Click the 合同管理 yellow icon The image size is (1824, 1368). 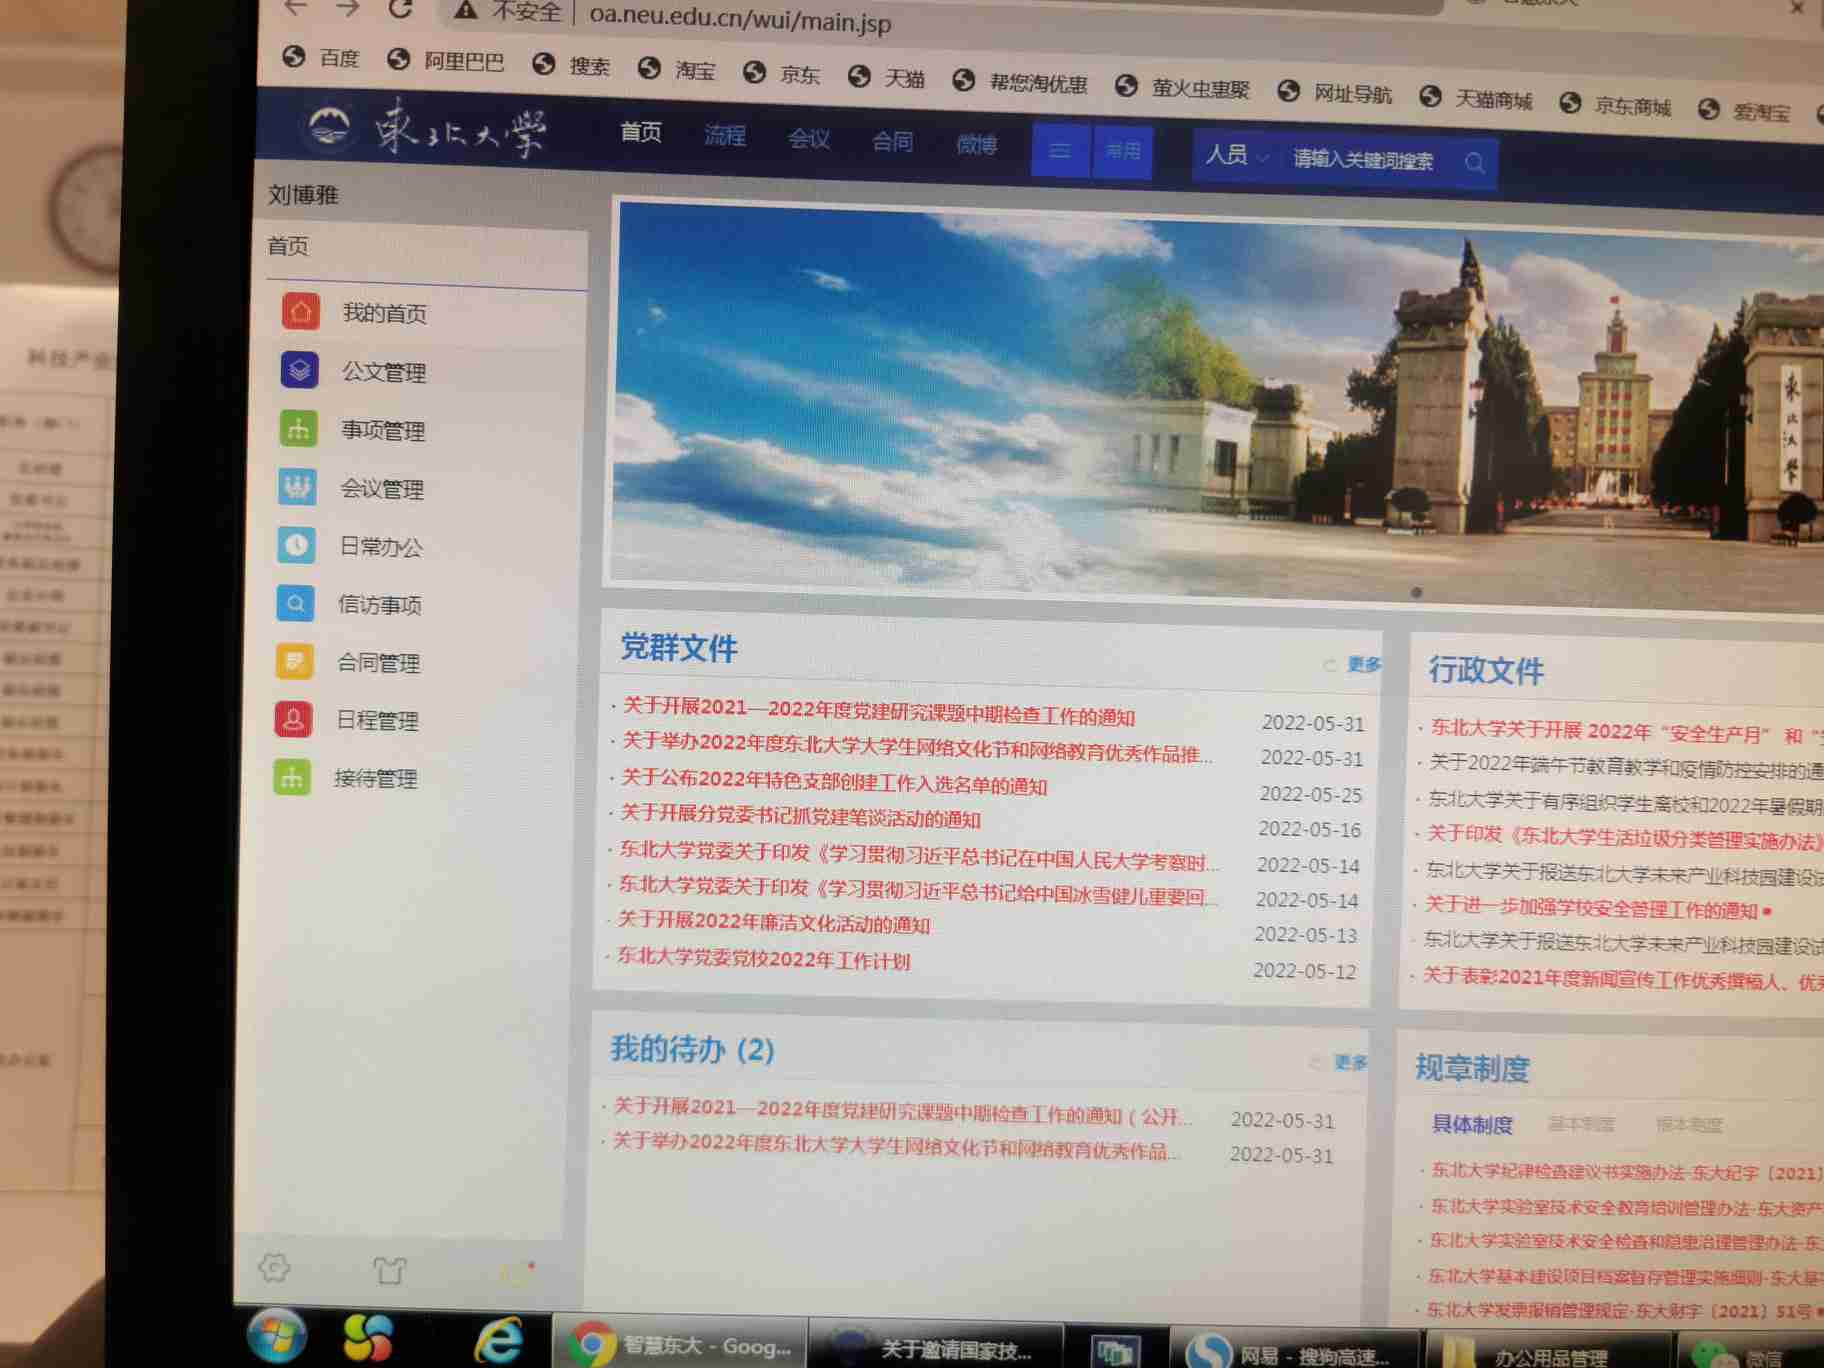tap(294, 661)
